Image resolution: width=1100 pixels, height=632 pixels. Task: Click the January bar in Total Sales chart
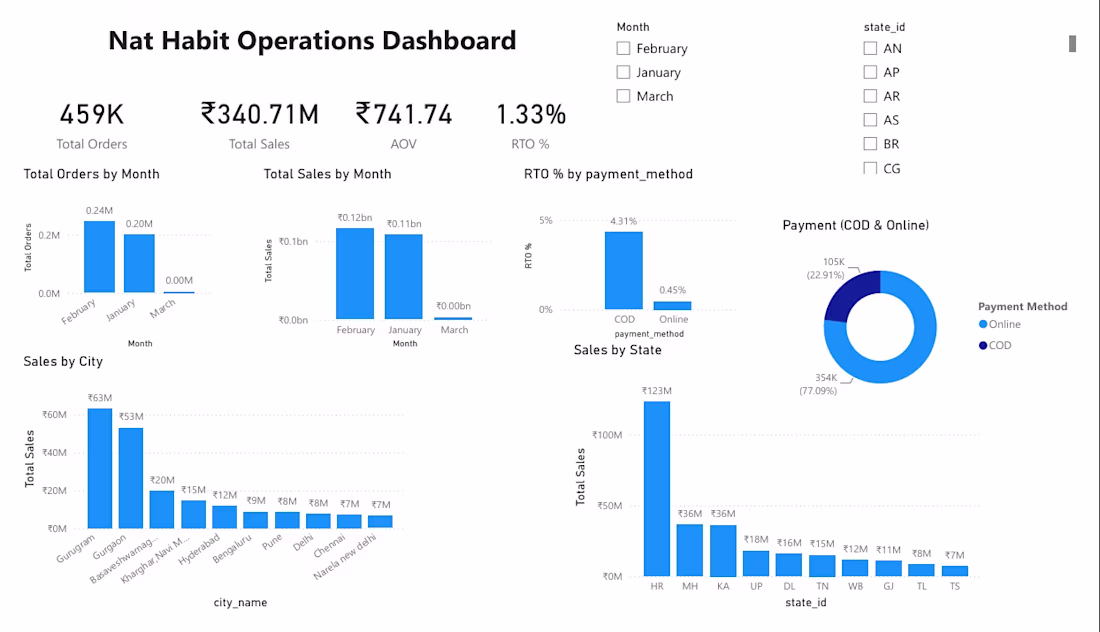[404, 276]
